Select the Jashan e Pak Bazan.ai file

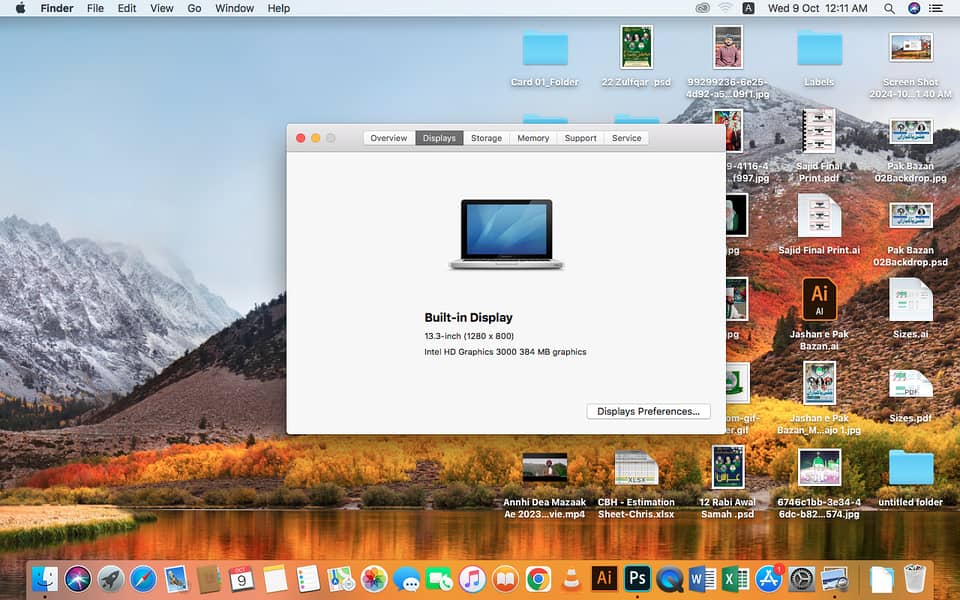(x=819, y=298)
